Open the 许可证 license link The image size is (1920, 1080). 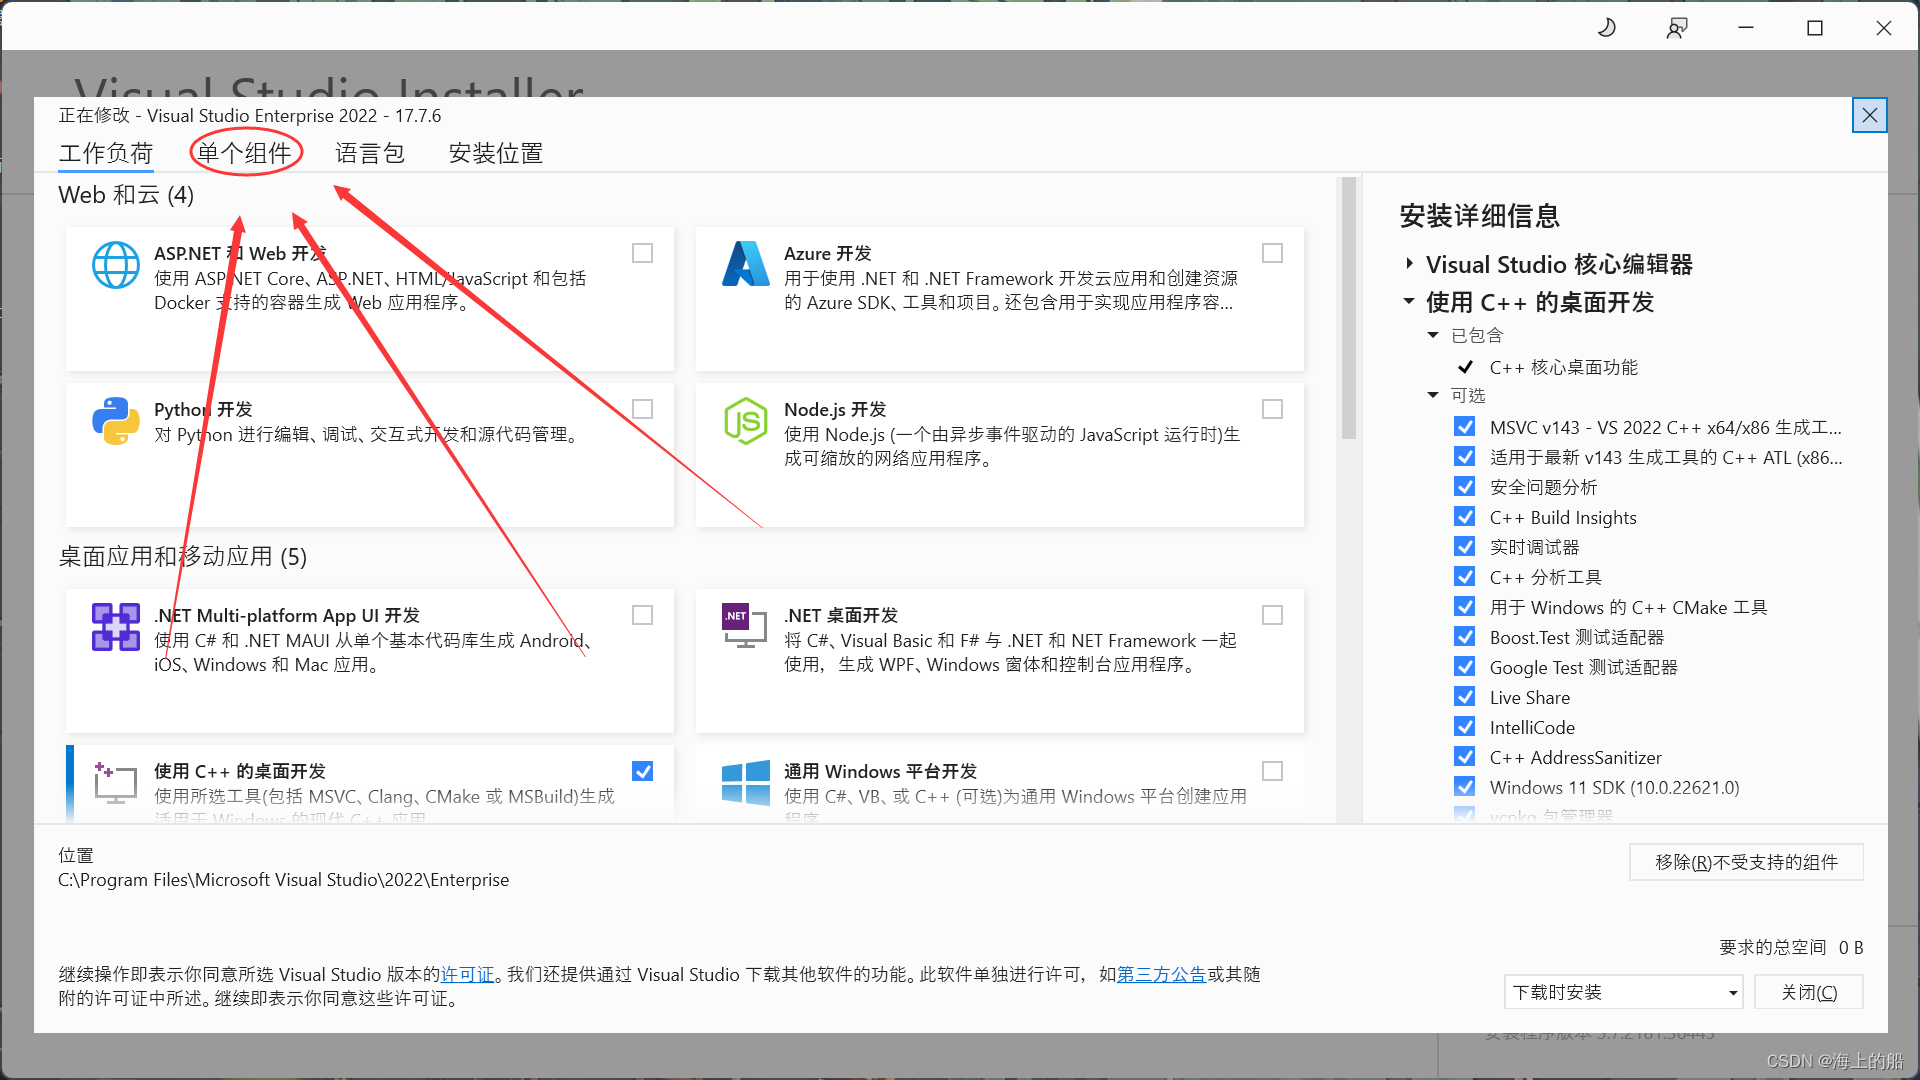point(468,974)
